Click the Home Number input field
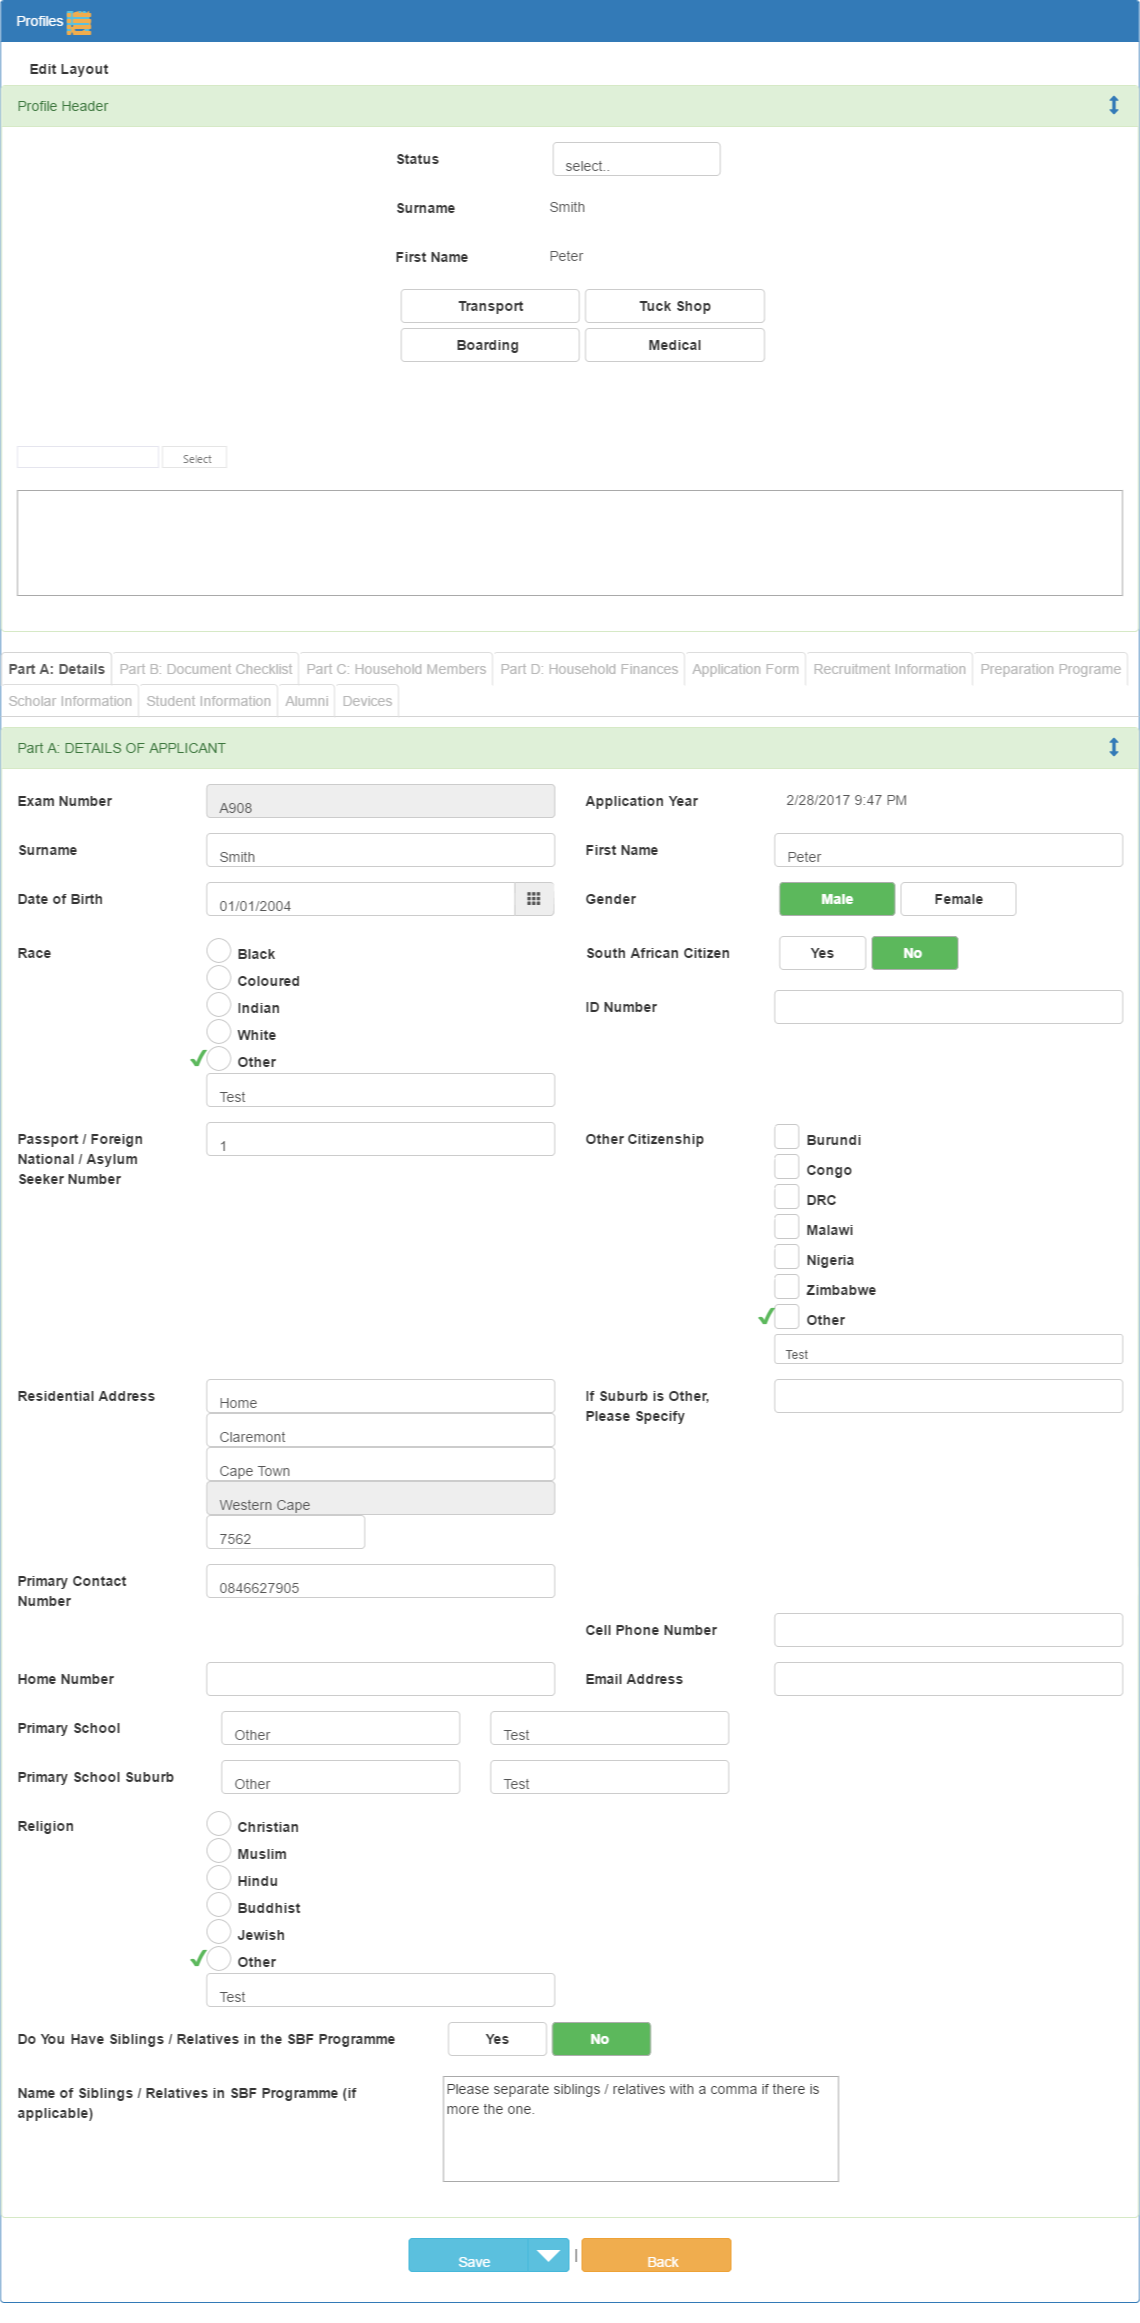1140x2323 pixels. coord(381,1679)
